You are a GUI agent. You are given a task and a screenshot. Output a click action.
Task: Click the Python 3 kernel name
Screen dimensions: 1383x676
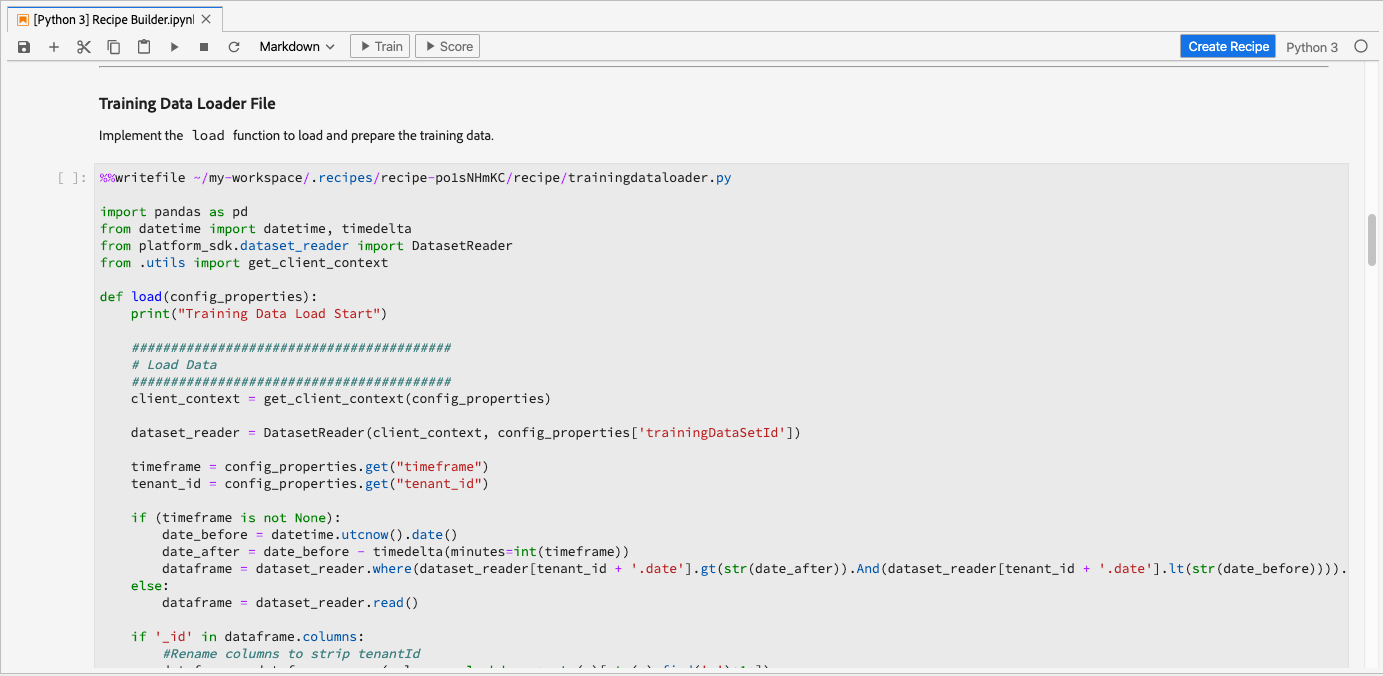click(x=1312, y=47)
